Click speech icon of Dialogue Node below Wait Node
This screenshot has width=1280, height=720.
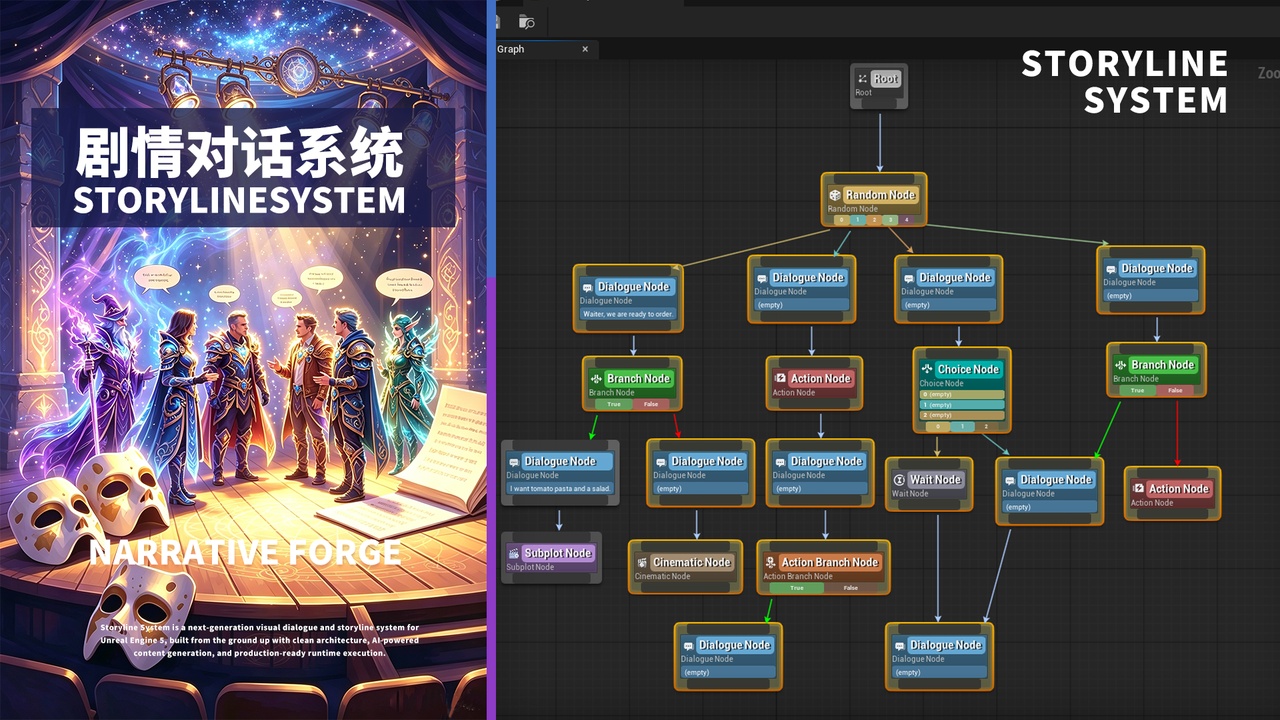(x=900, y=646)
